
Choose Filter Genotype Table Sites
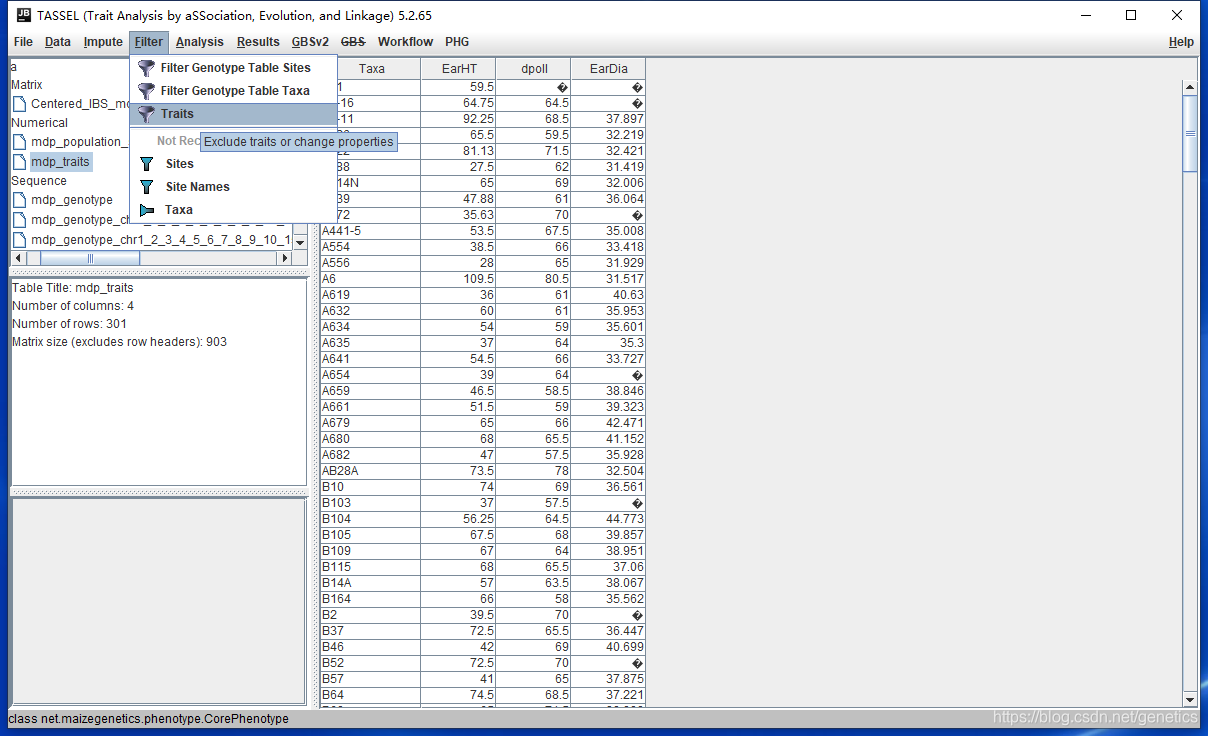pos(233,68)
